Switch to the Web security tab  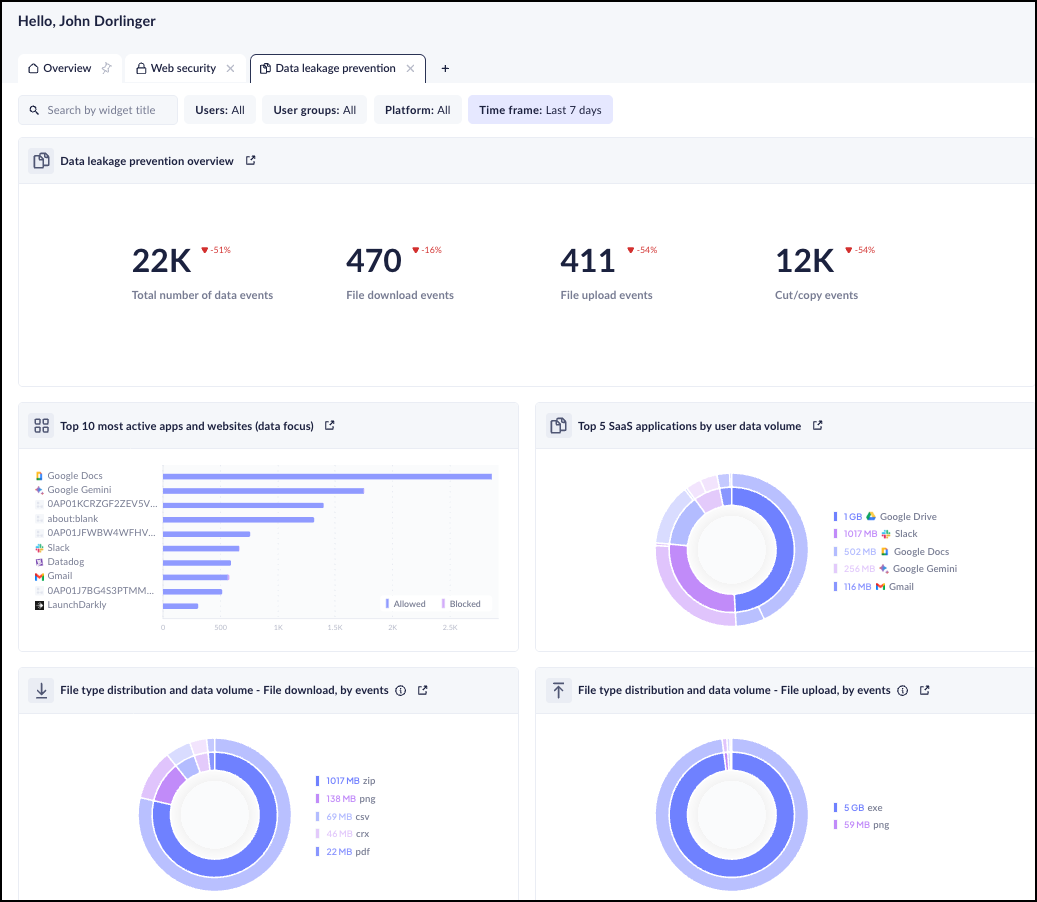click(x=177, y=68)
